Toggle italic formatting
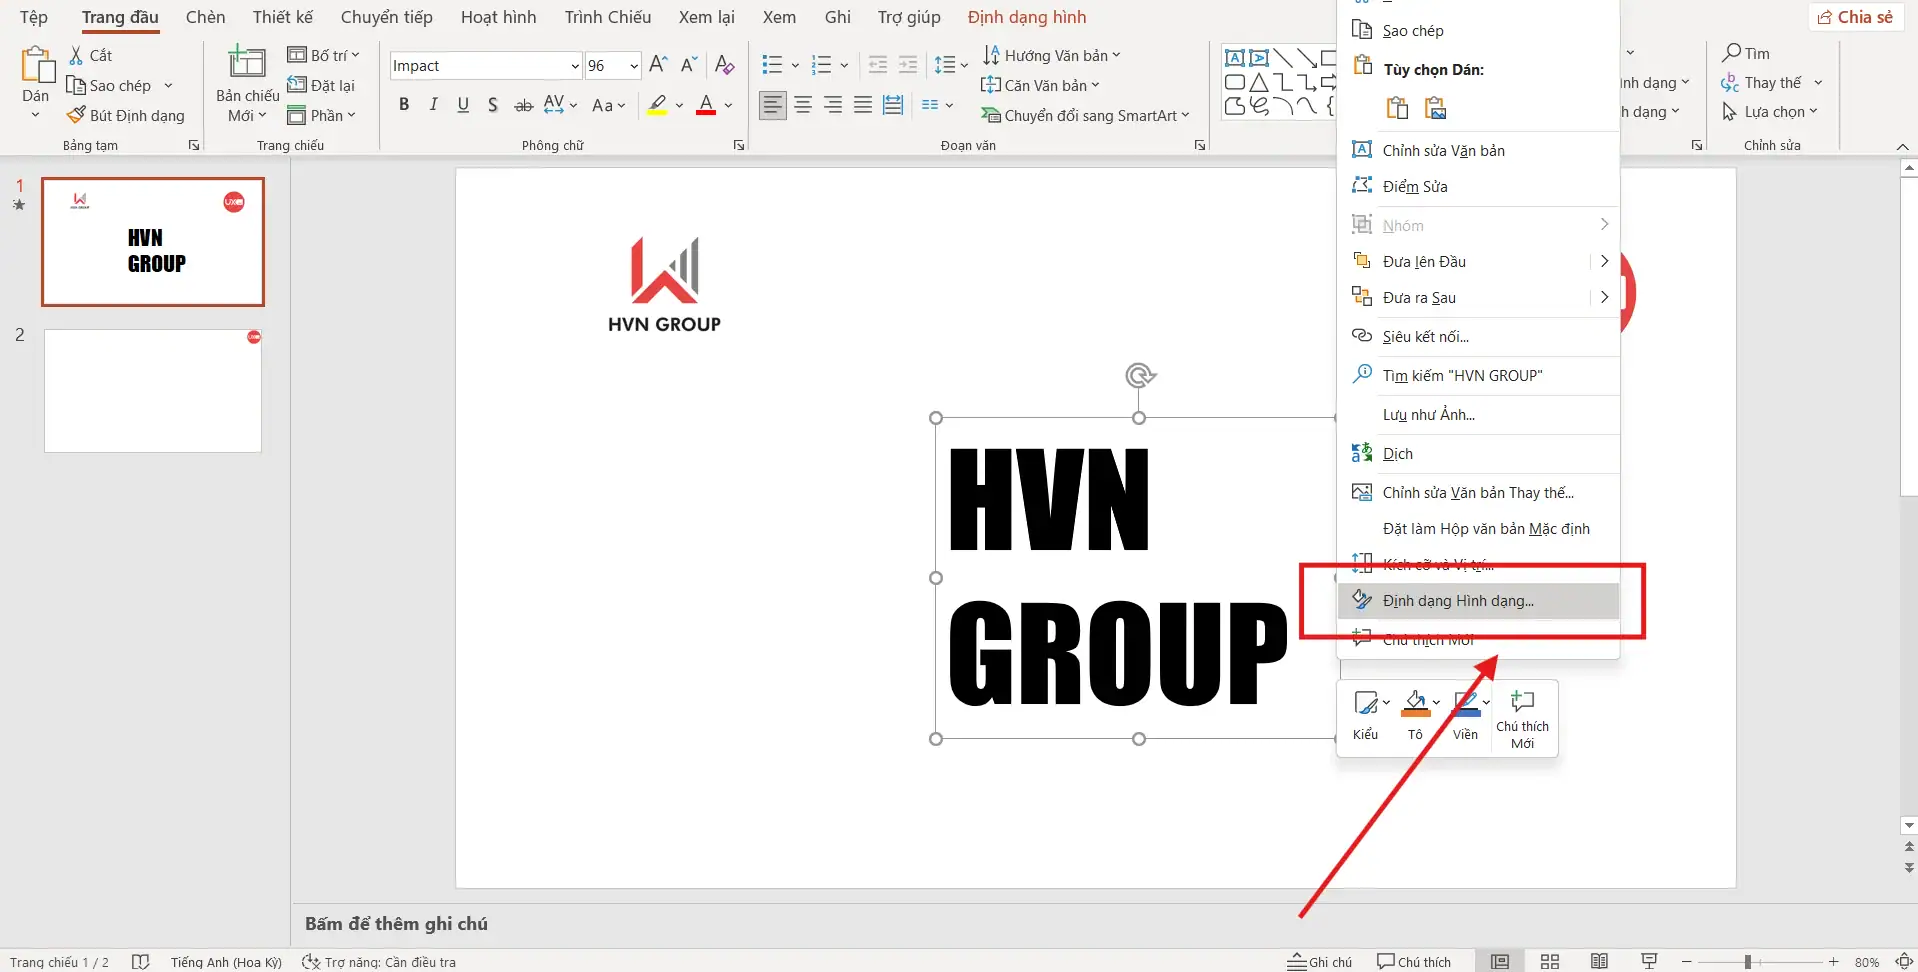 click(x=433, y=105)
